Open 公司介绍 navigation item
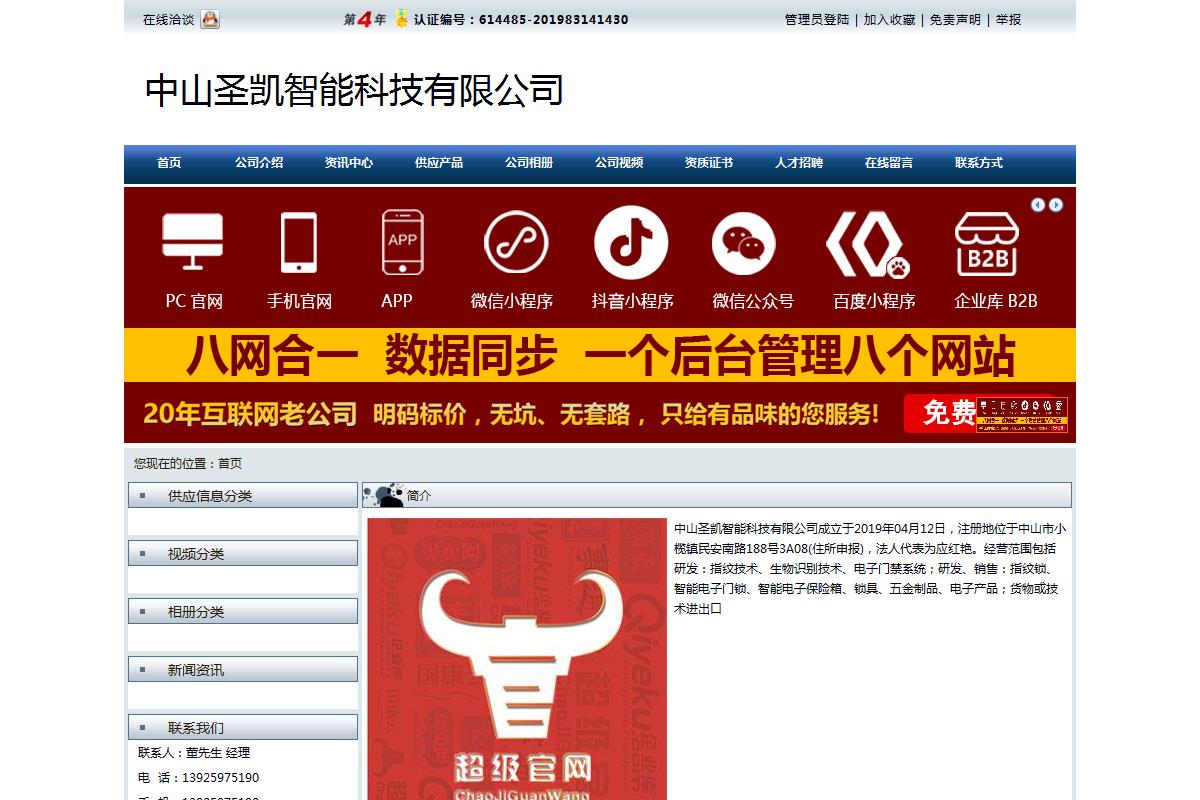1200x800 pixels. tap(259, 163)
